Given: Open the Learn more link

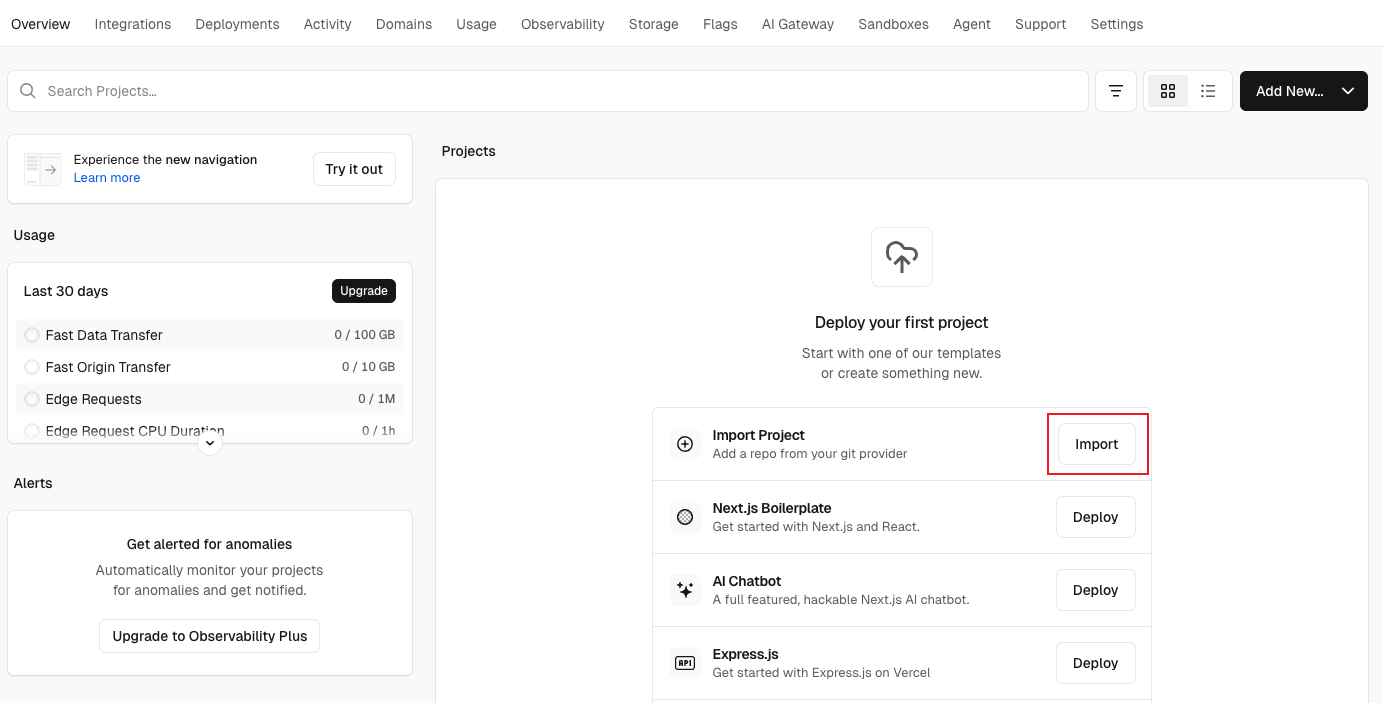Looking at the screenshot, I should (107, 178).
